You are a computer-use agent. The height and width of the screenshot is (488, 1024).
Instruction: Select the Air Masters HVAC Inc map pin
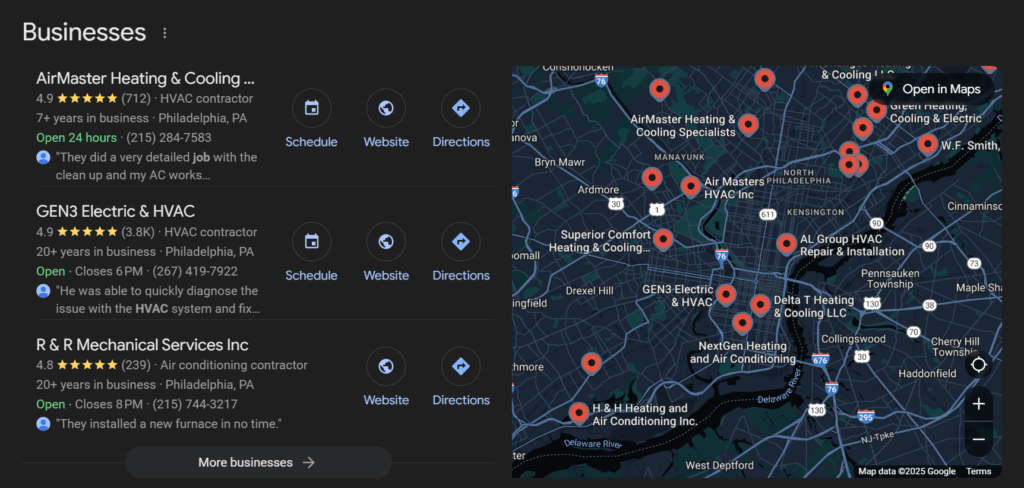691,187
